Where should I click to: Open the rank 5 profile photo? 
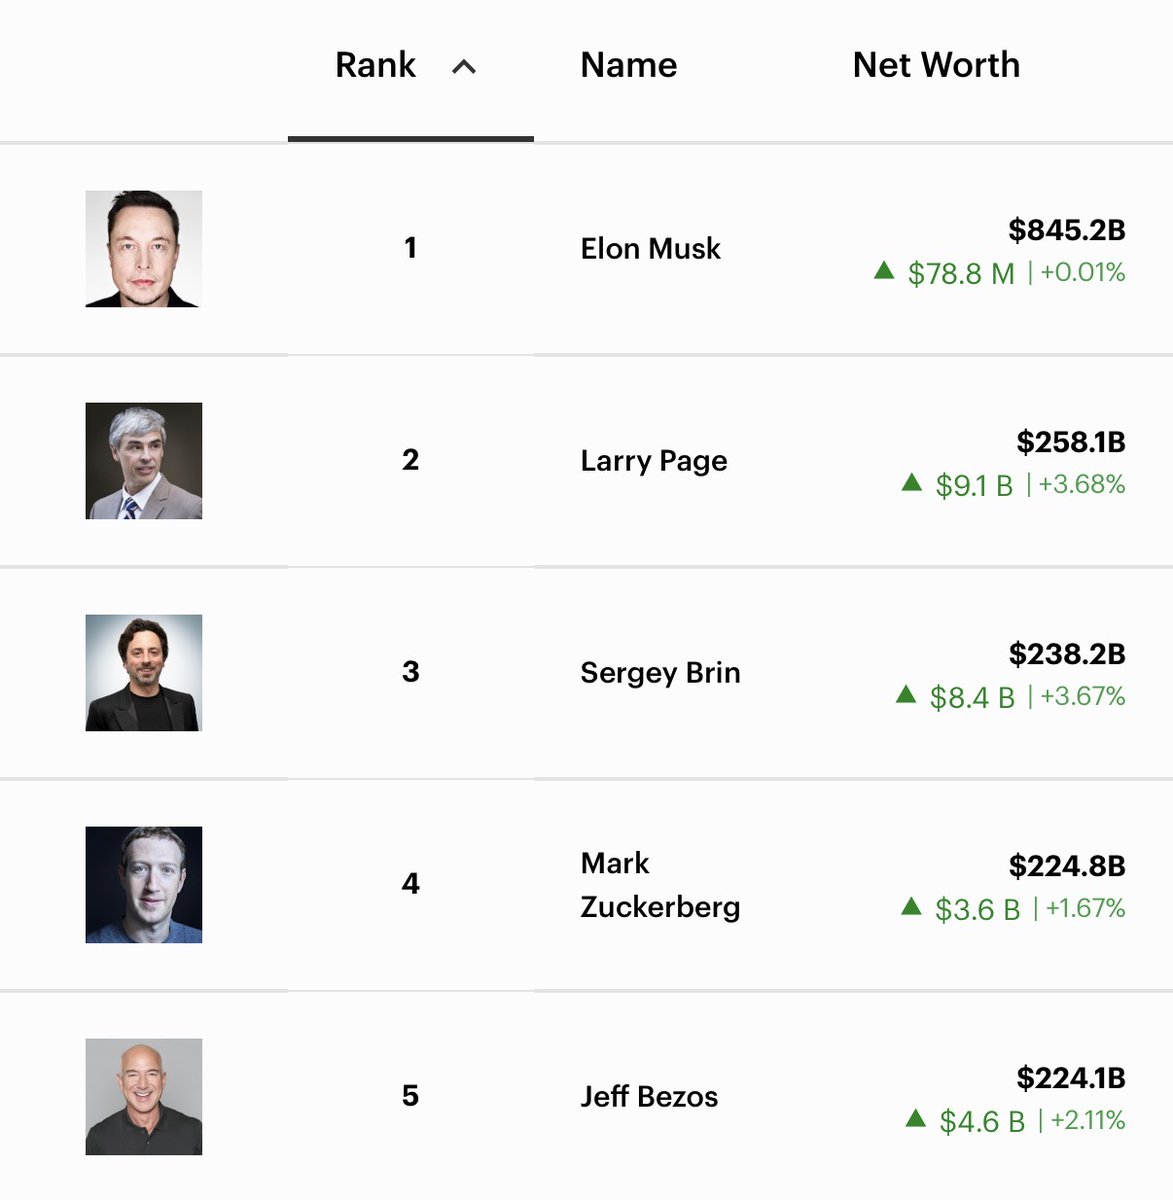tap(144, 1097)
